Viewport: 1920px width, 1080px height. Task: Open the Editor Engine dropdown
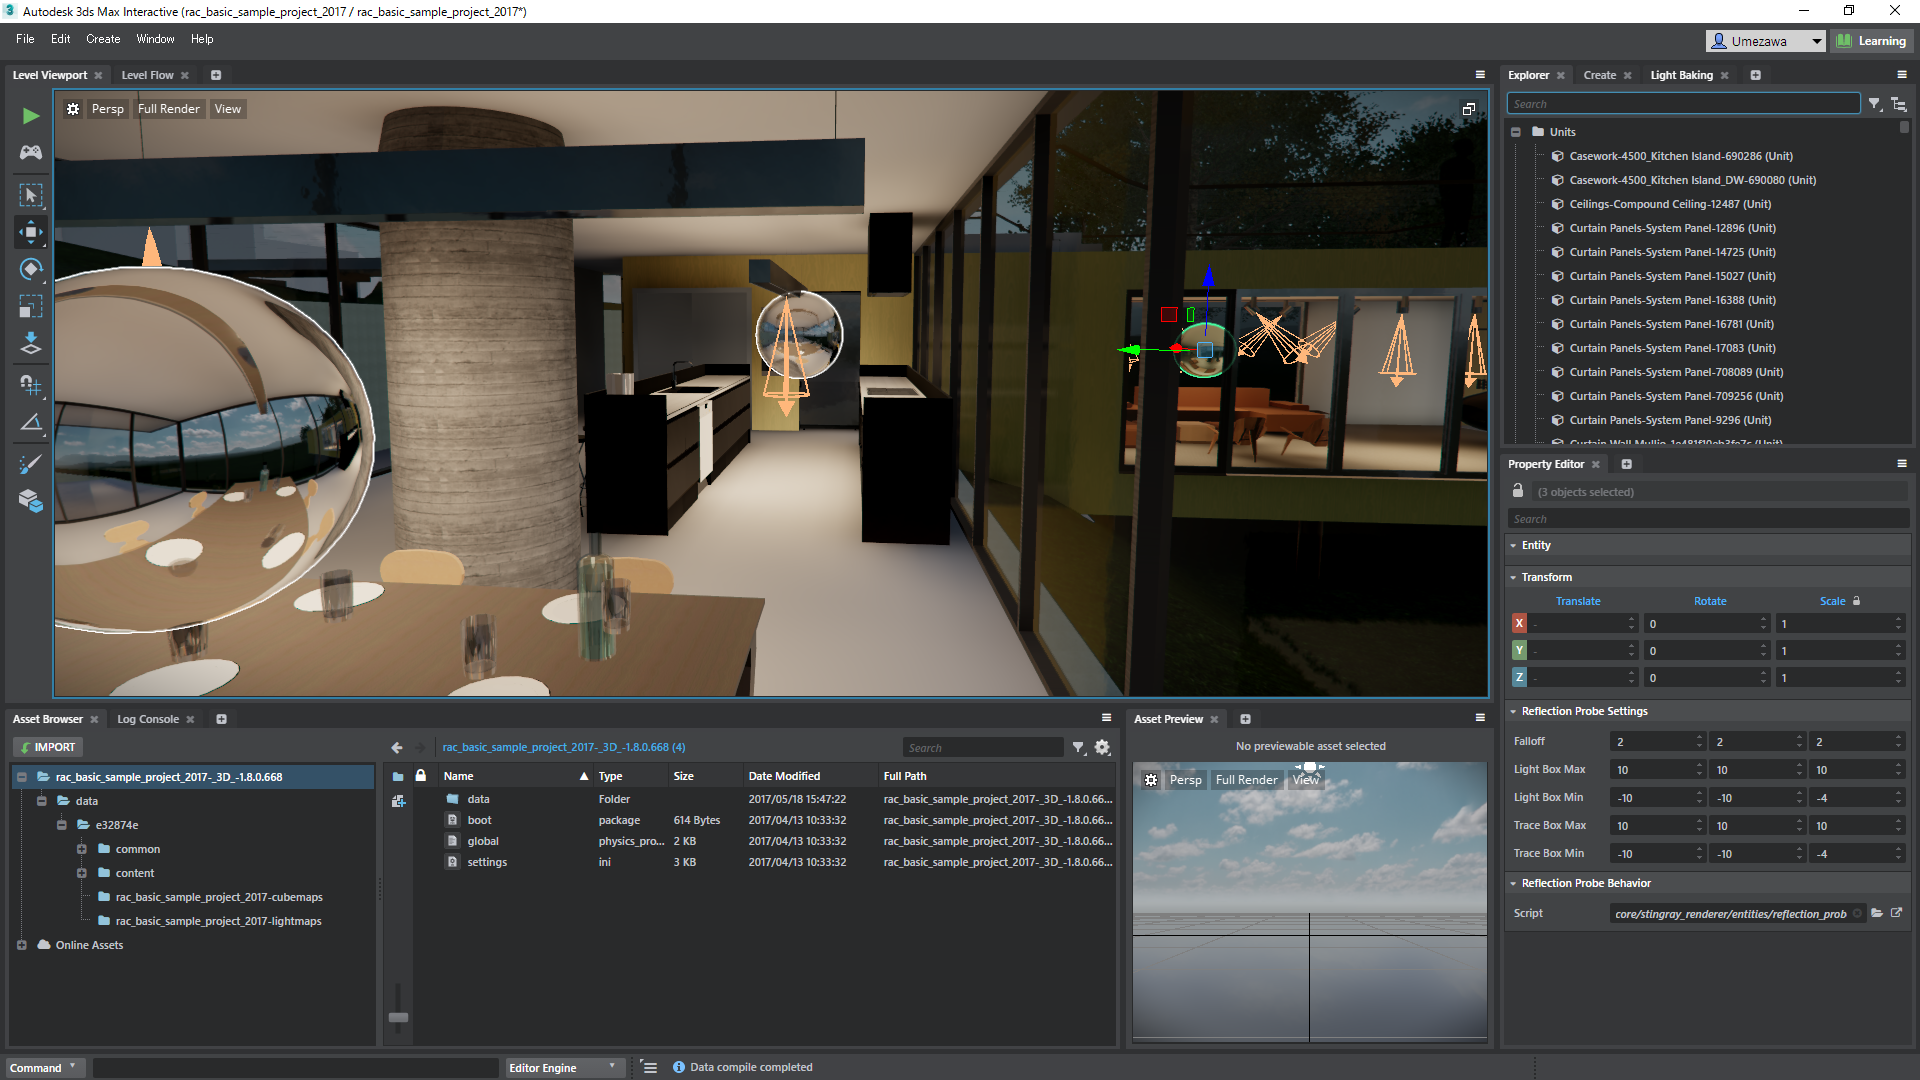pos(565,1067)
